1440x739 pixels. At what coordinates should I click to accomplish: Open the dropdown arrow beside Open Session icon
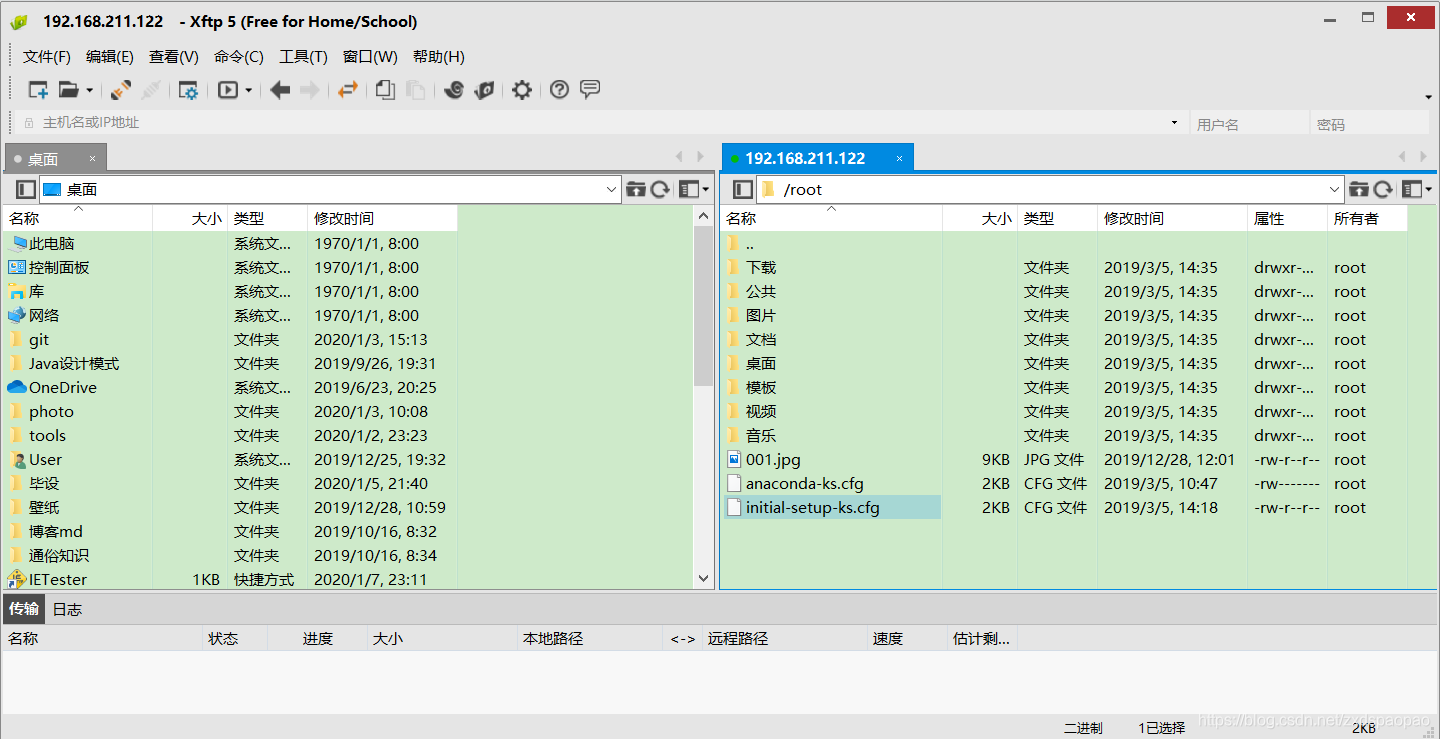click(89, 90)
